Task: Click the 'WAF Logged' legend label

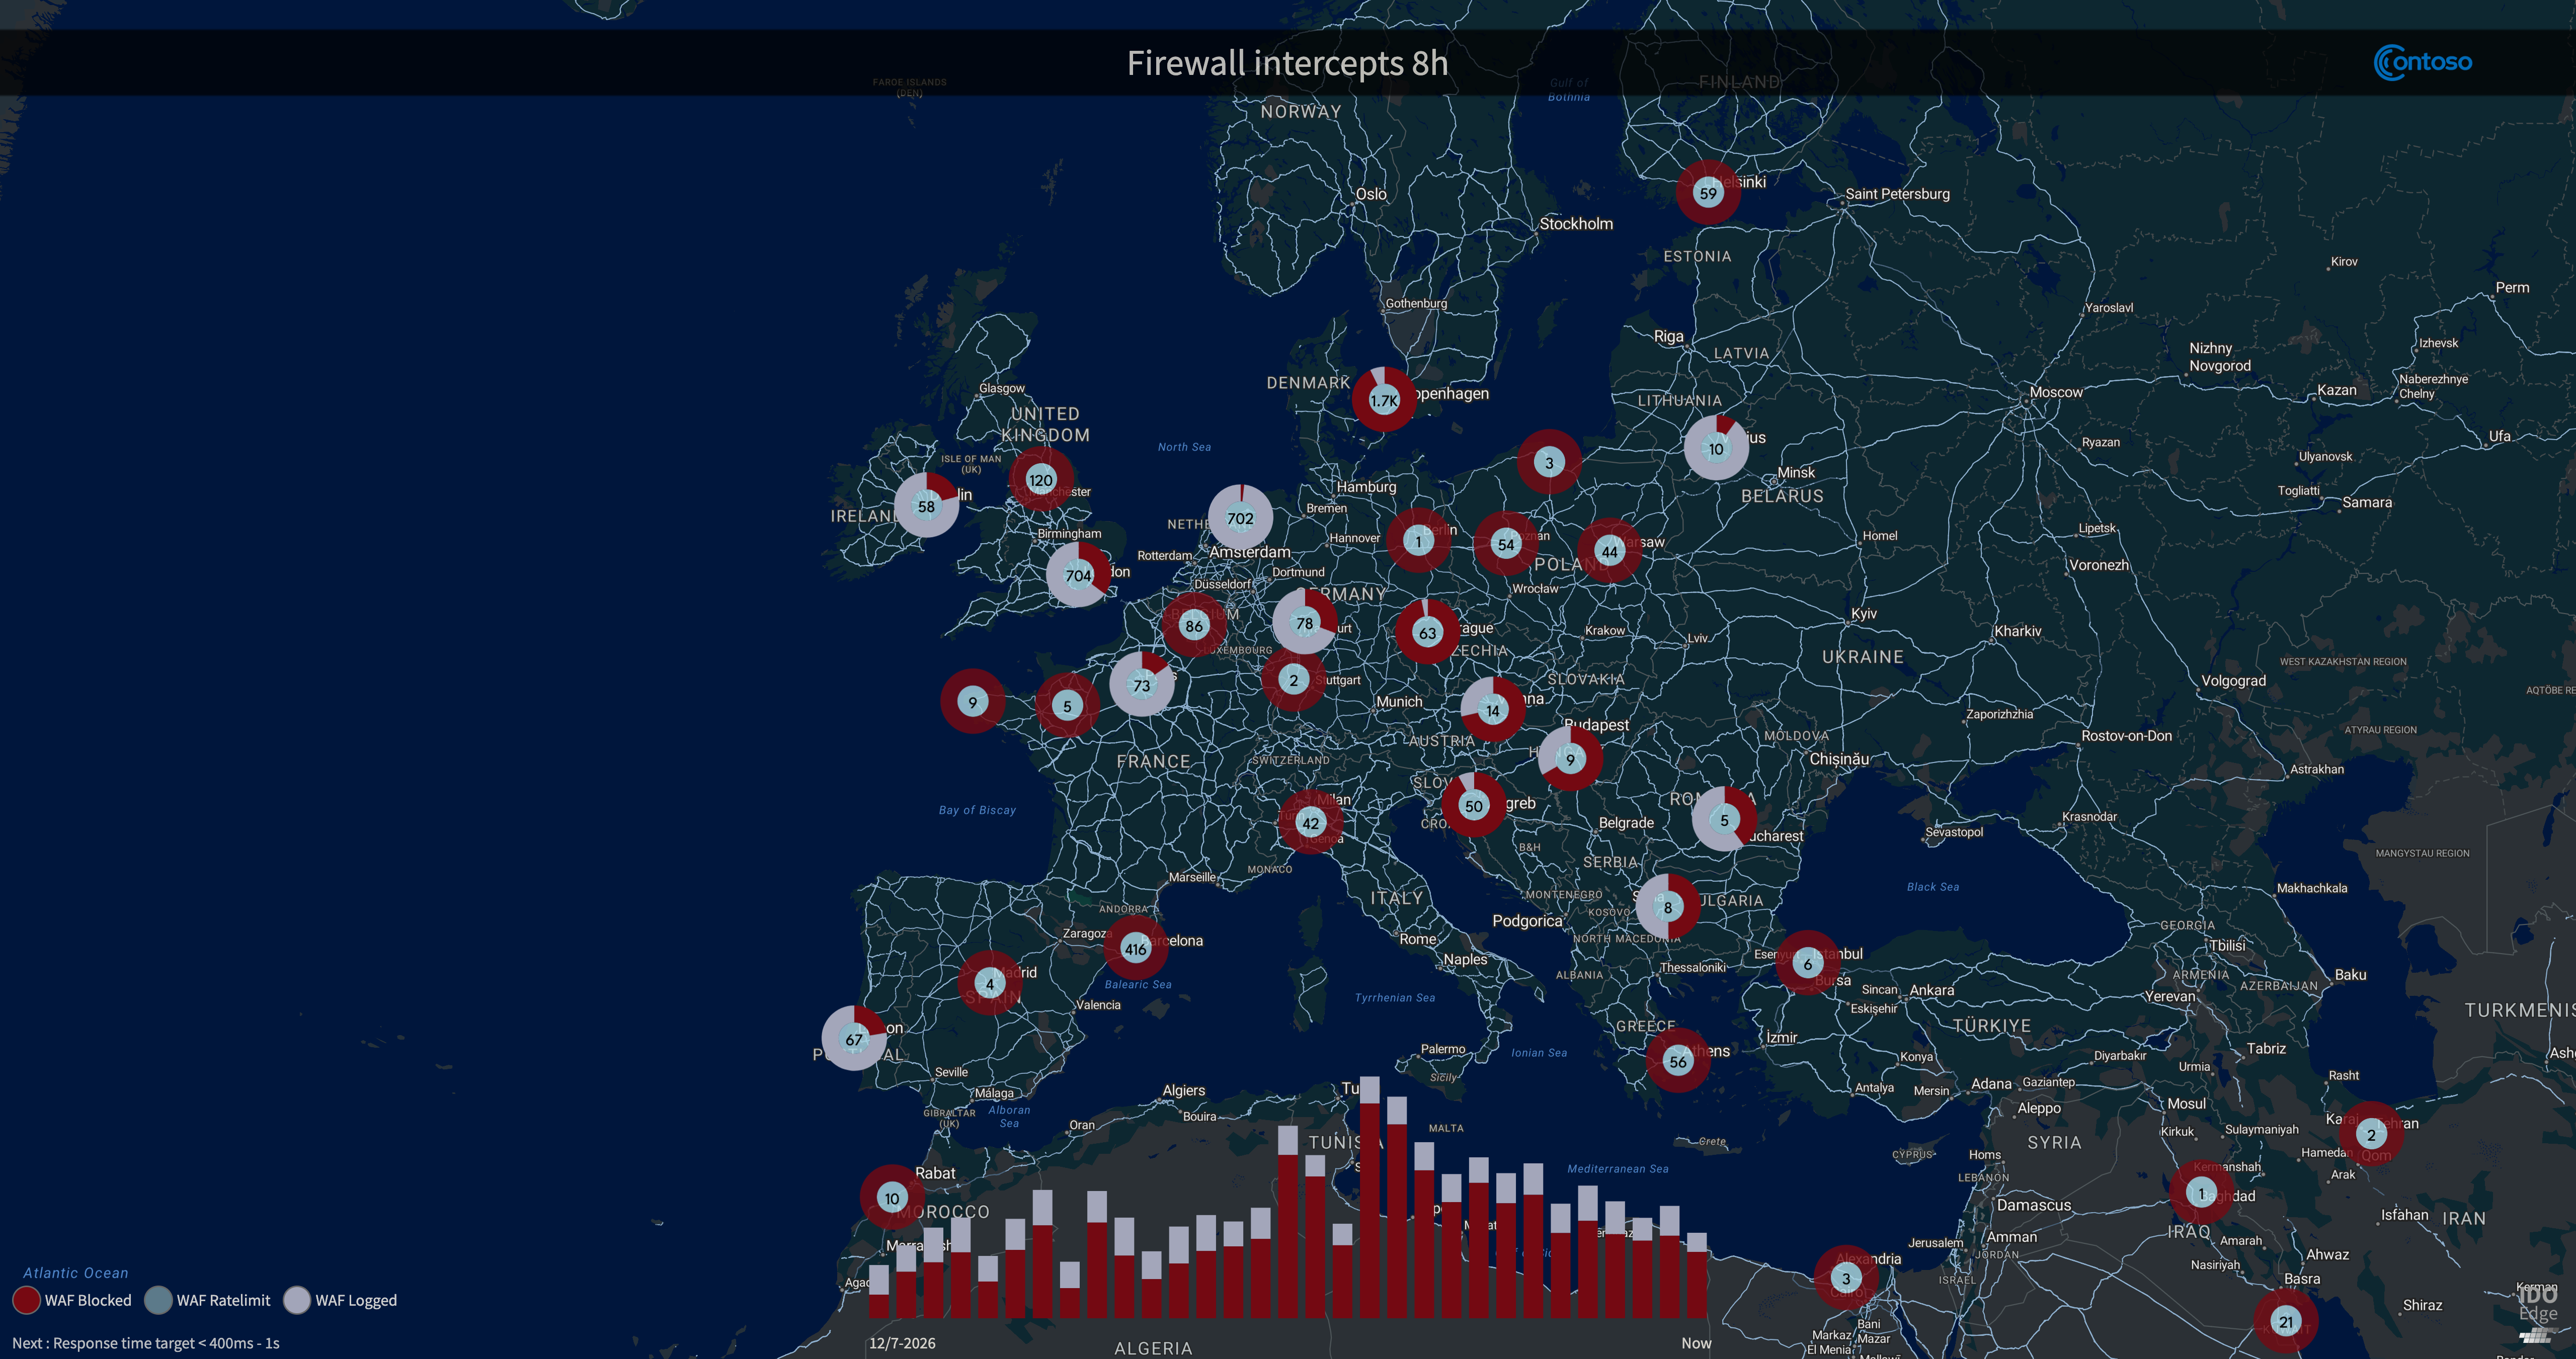Action: pyautogui.click(x=356, y=1300)
